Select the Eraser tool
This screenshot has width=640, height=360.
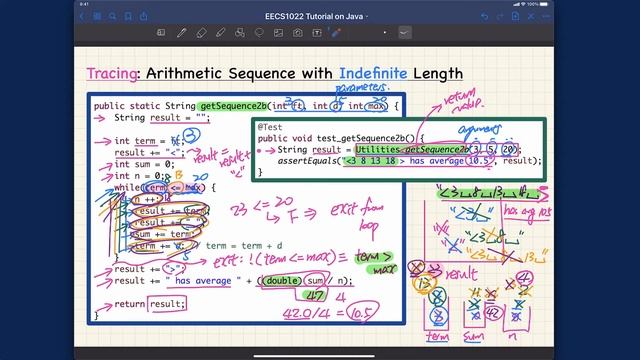coord(201,33)
